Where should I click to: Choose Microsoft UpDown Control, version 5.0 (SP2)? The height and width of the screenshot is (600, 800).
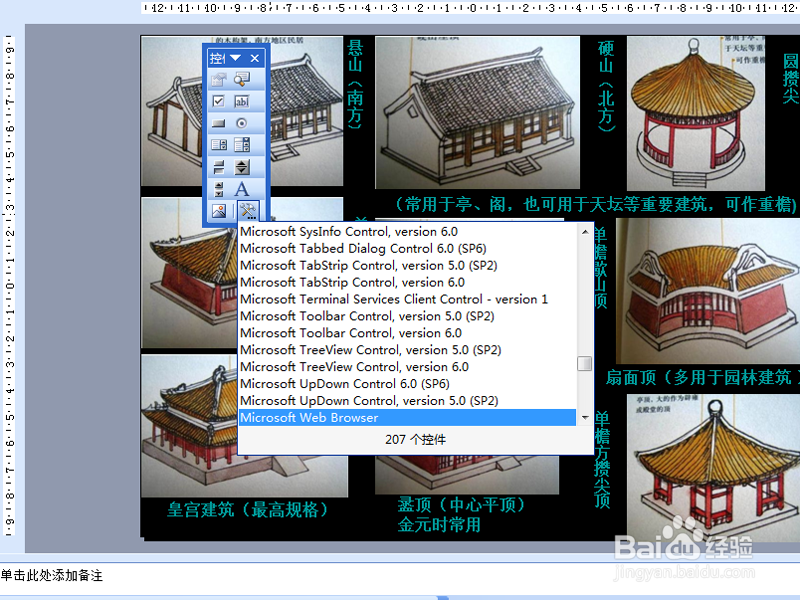point(408,400)
